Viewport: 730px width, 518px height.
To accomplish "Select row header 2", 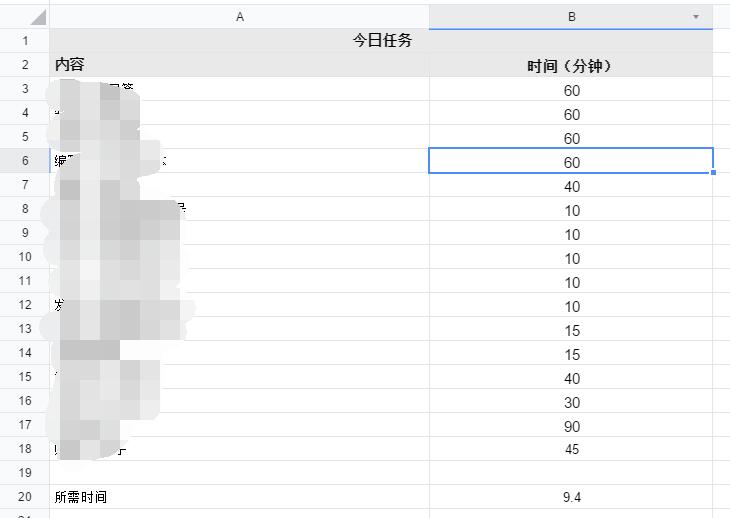I will [x=25, y=65].
